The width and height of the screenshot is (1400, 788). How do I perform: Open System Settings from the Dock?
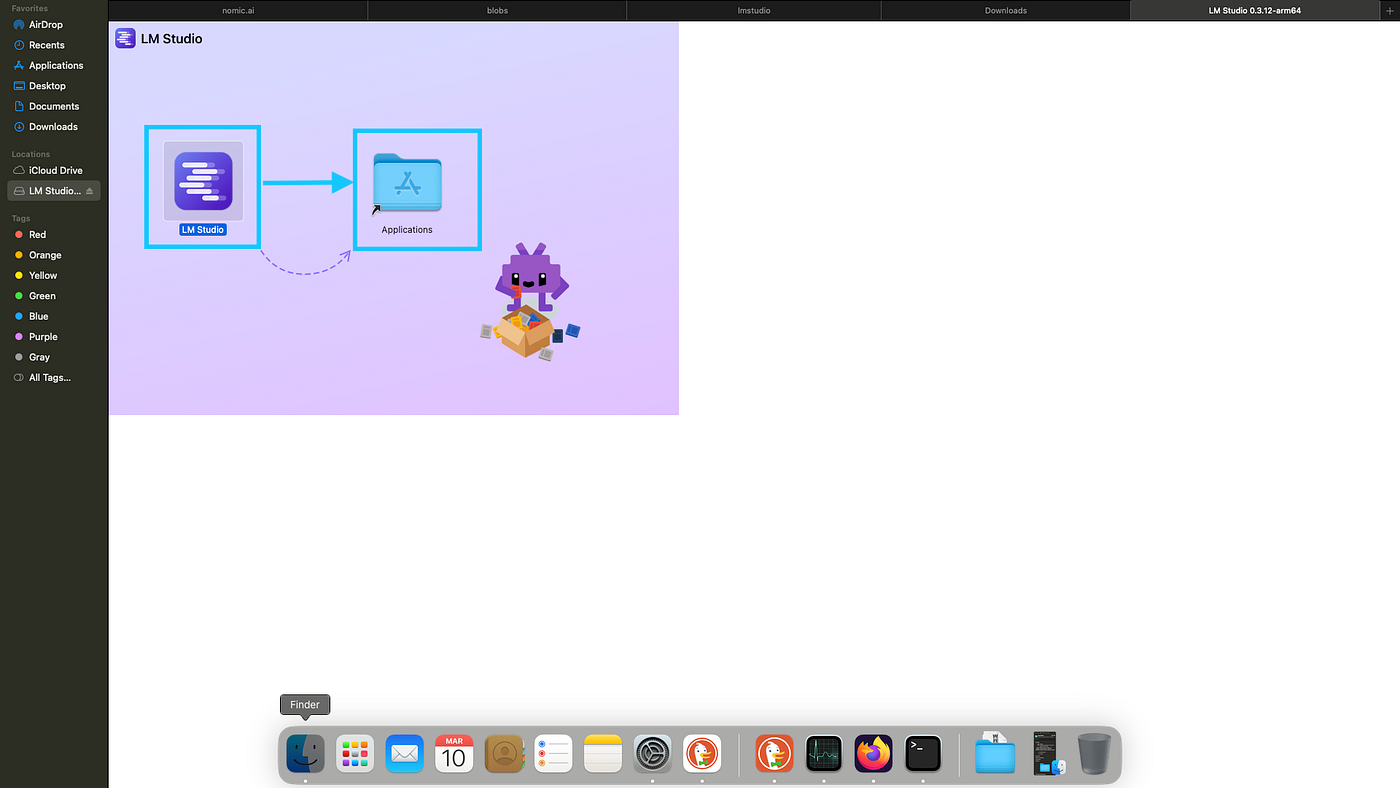click(653, 753)
